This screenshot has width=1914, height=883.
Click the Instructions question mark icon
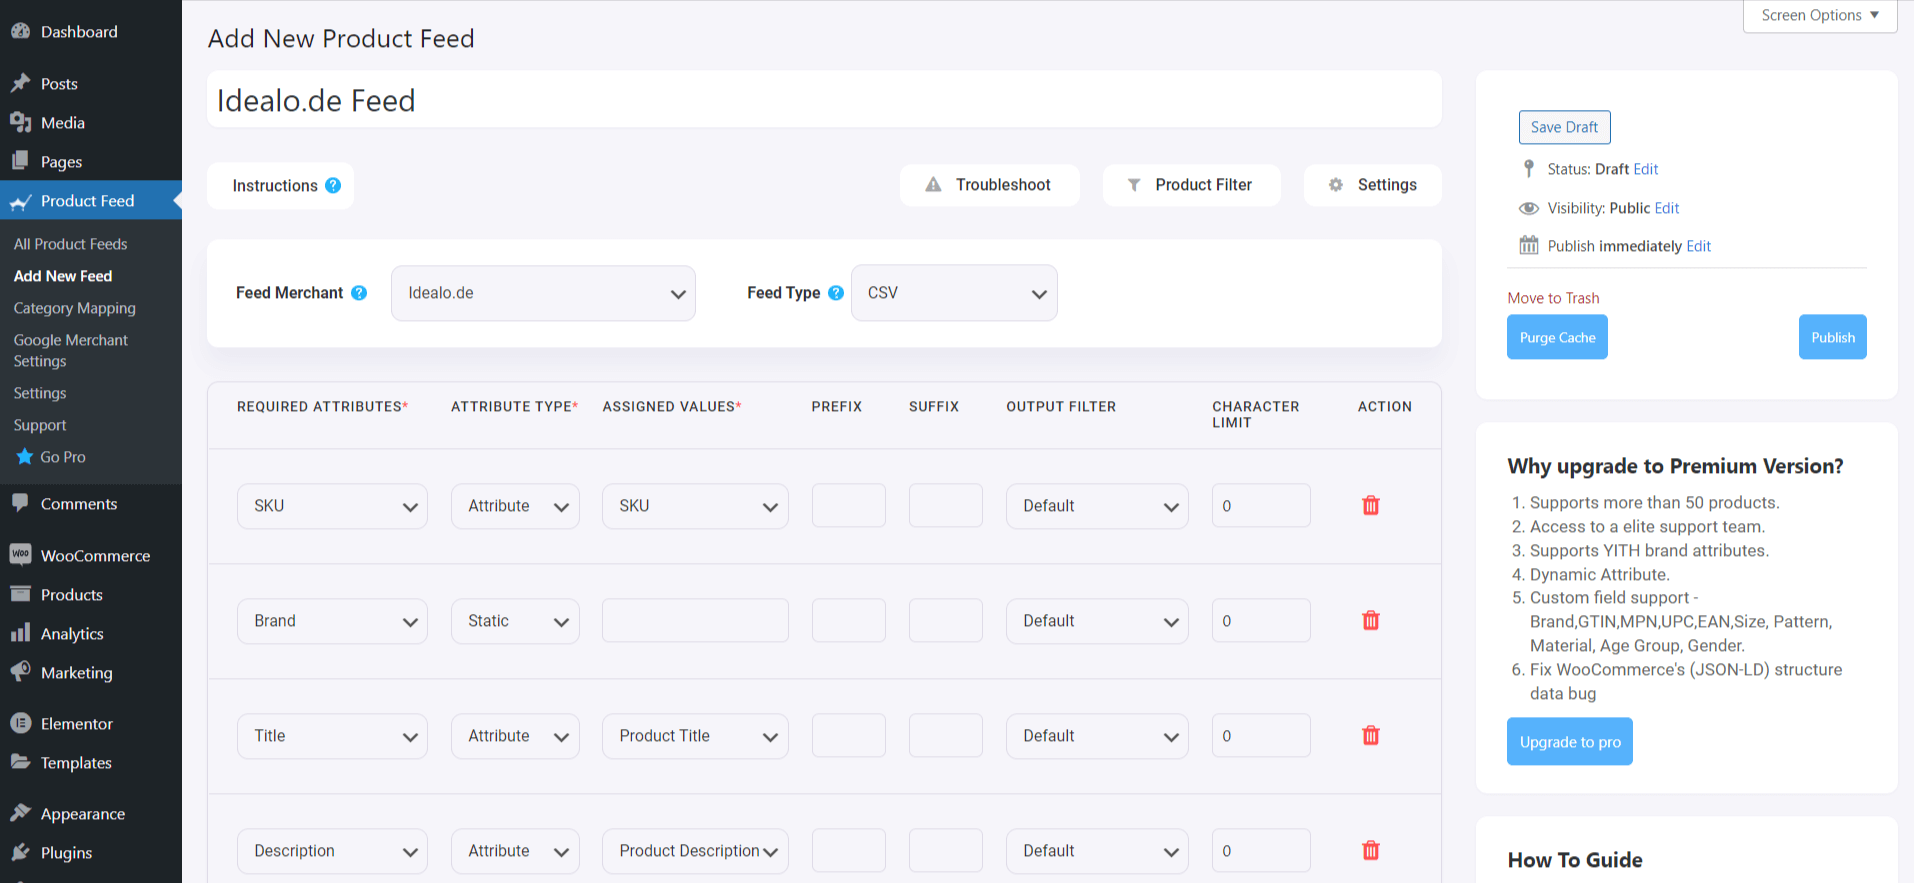tap(333, 186)
